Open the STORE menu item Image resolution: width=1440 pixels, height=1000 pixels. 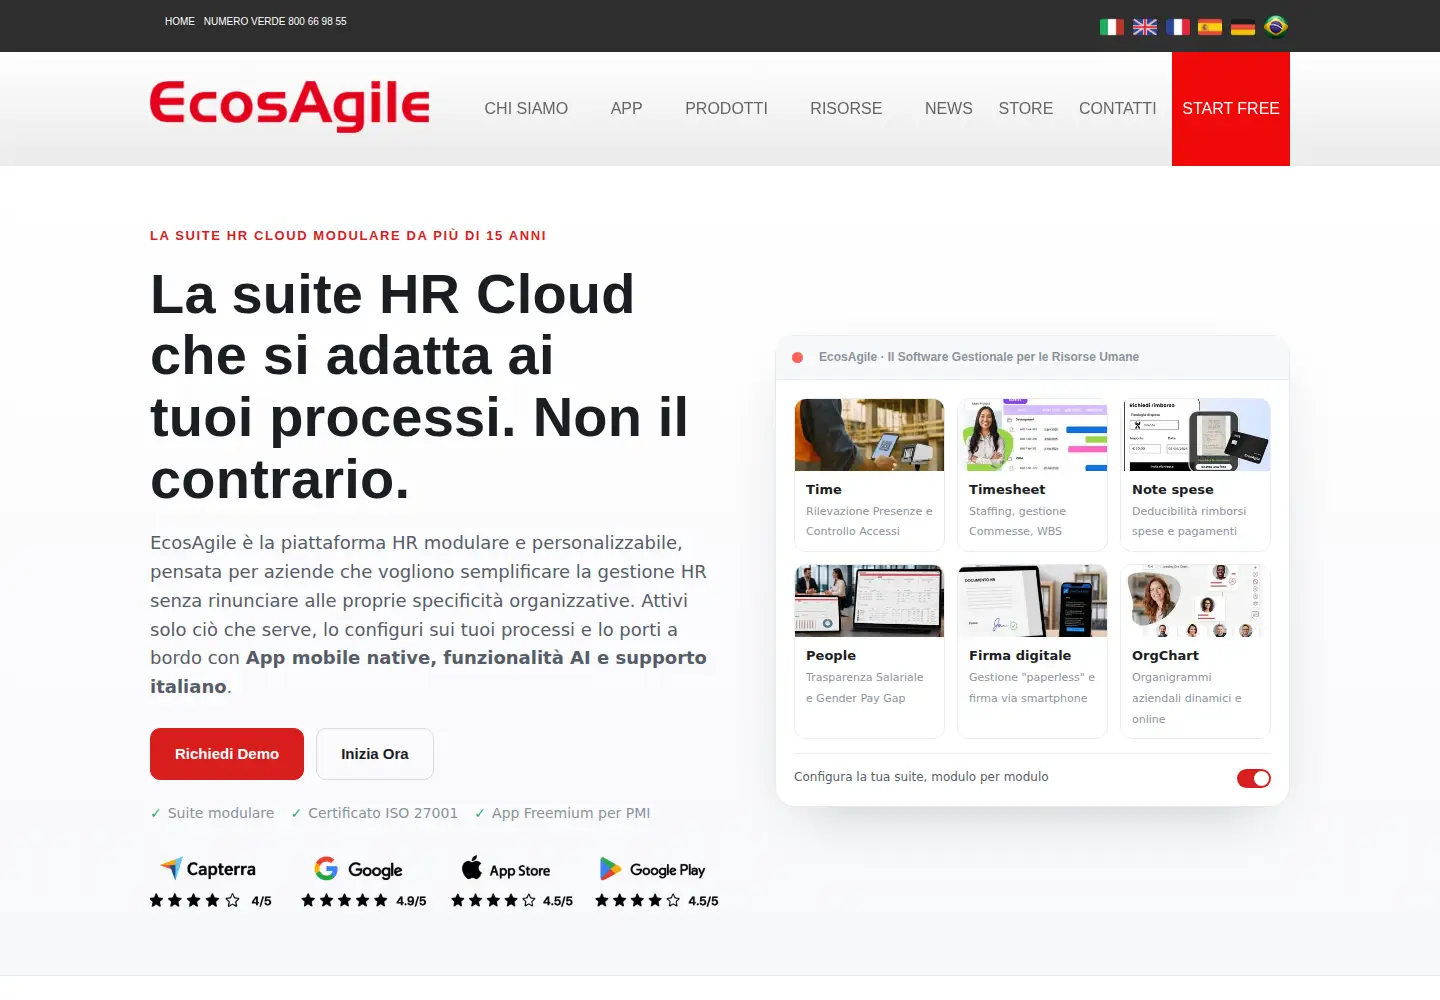click(x=1025, y=108)
